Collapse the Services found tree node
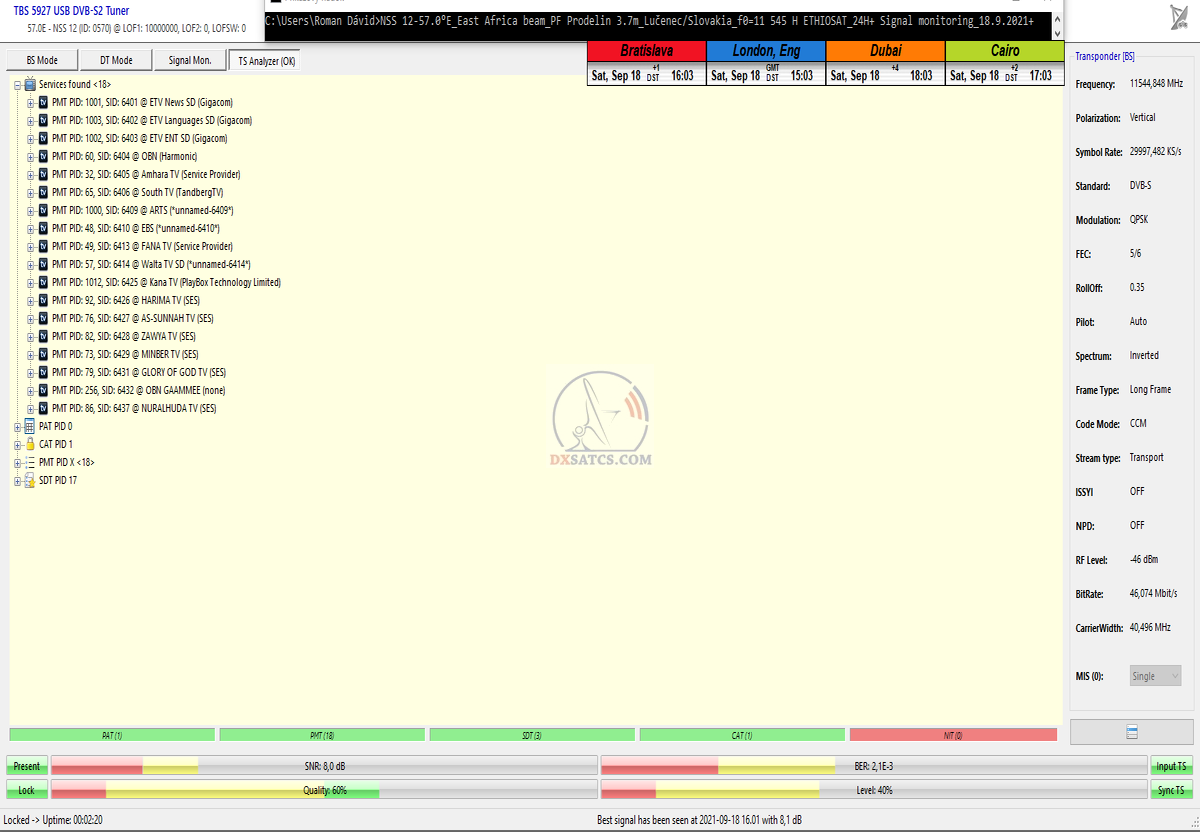 coord(17,85)
